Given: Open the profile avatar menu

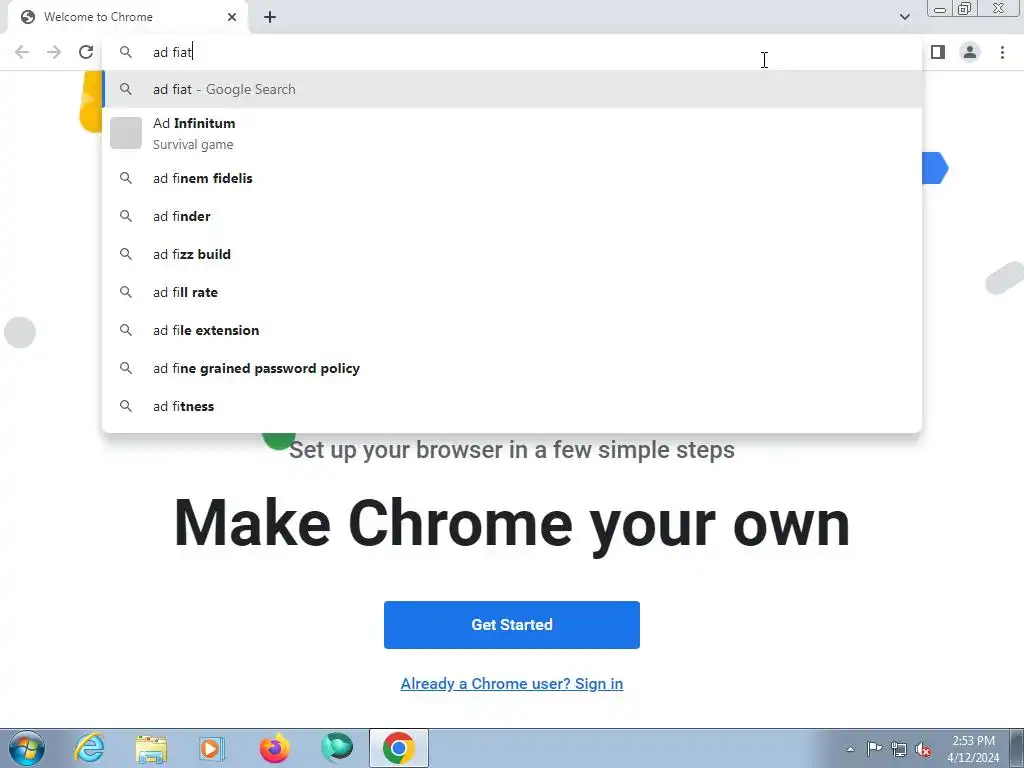Looking at the screenshot, I should (x=970, y=52).
